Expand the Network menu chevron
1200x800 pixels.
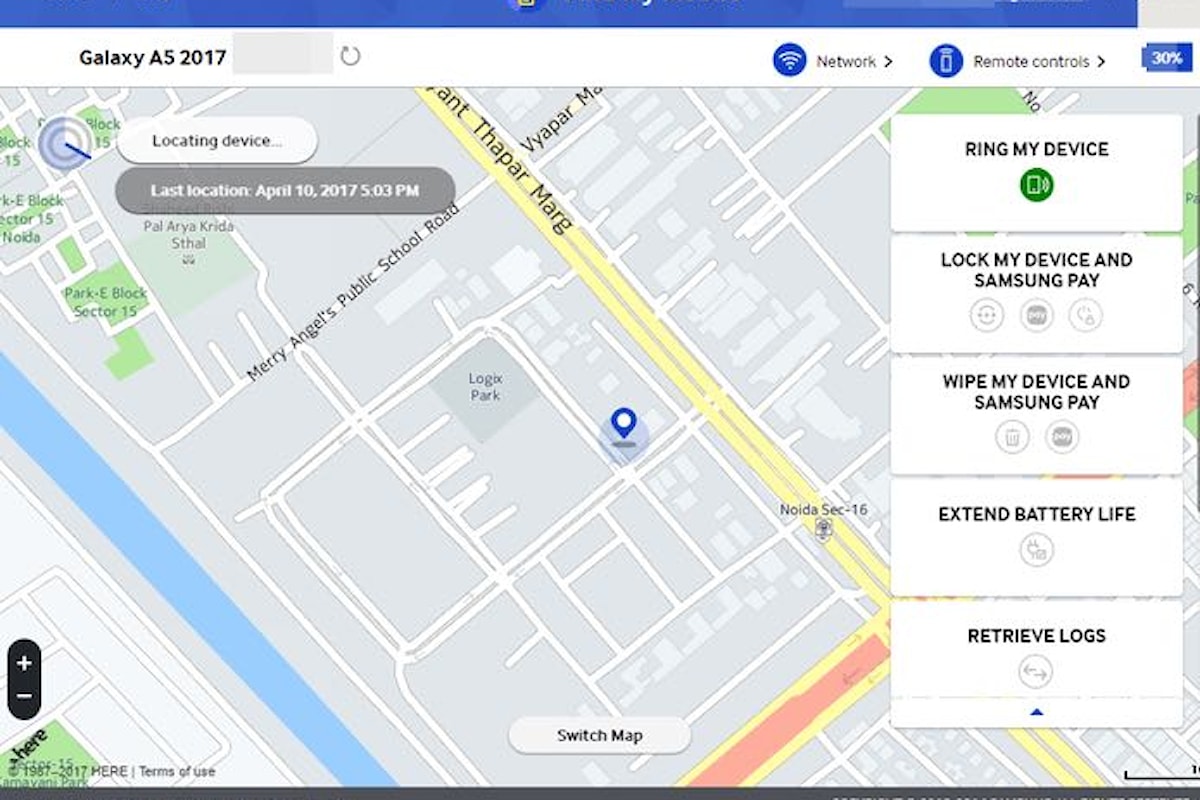point(888,62)
